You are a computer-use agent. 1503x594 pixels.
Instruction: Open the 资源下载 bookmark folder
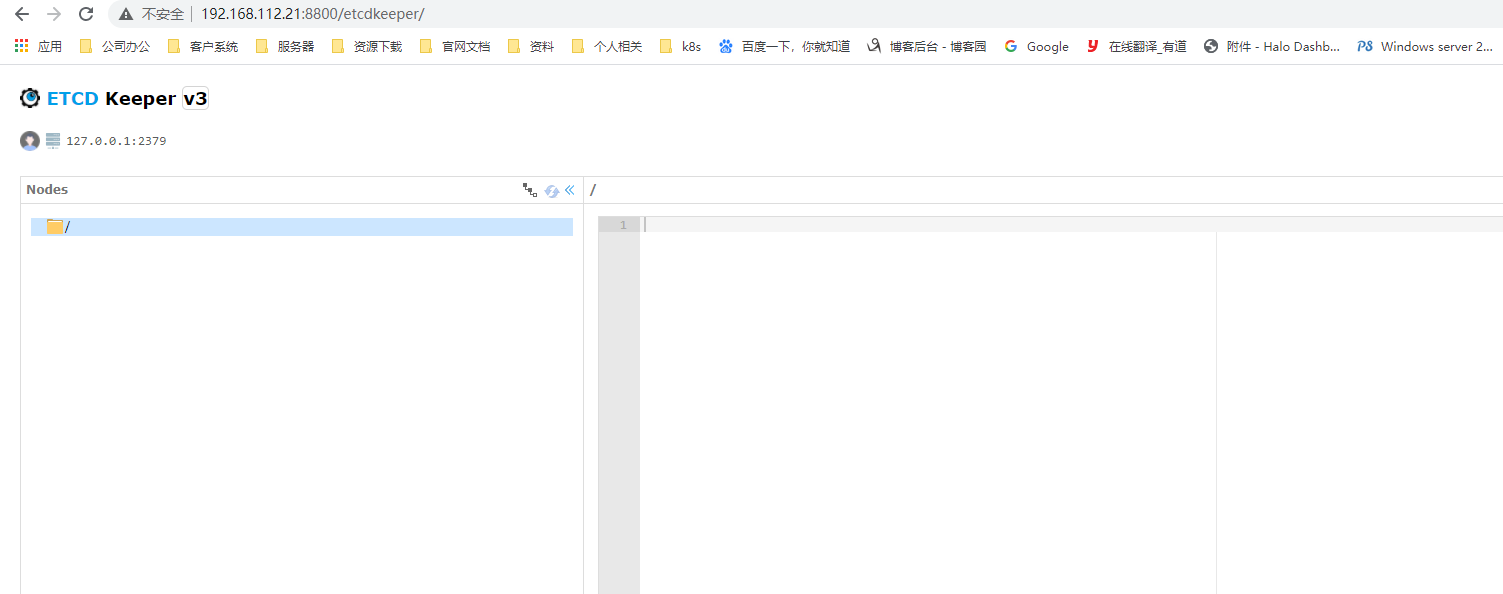pos(367,46)
